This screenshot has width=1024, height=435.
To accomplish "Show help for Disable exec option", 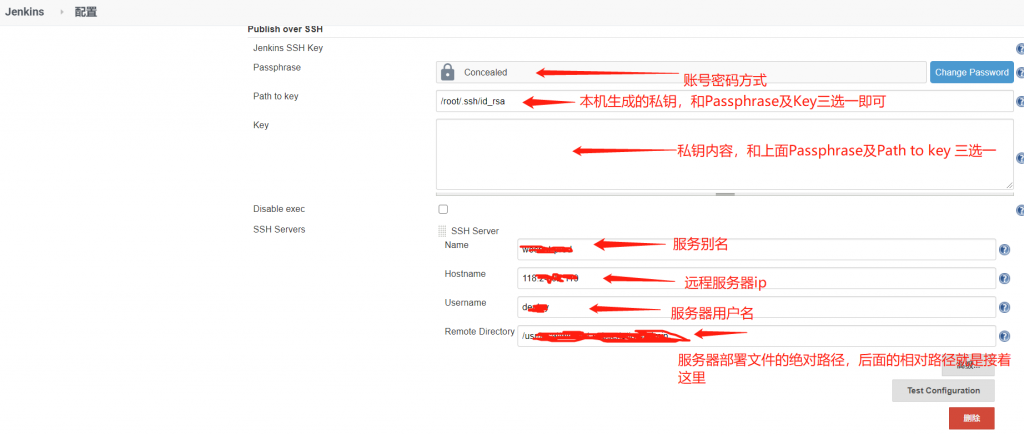I will 1020,210.
